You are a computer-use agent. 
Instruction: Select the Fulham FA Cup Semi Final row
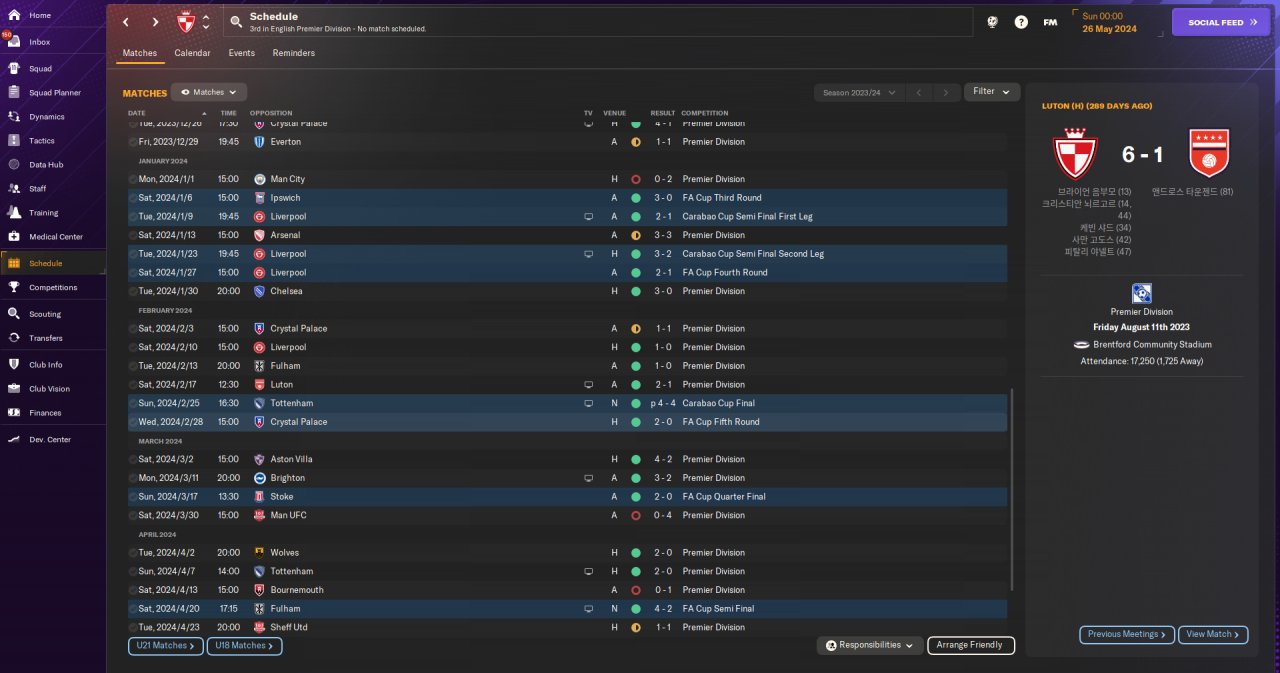(x=567, y=609)
